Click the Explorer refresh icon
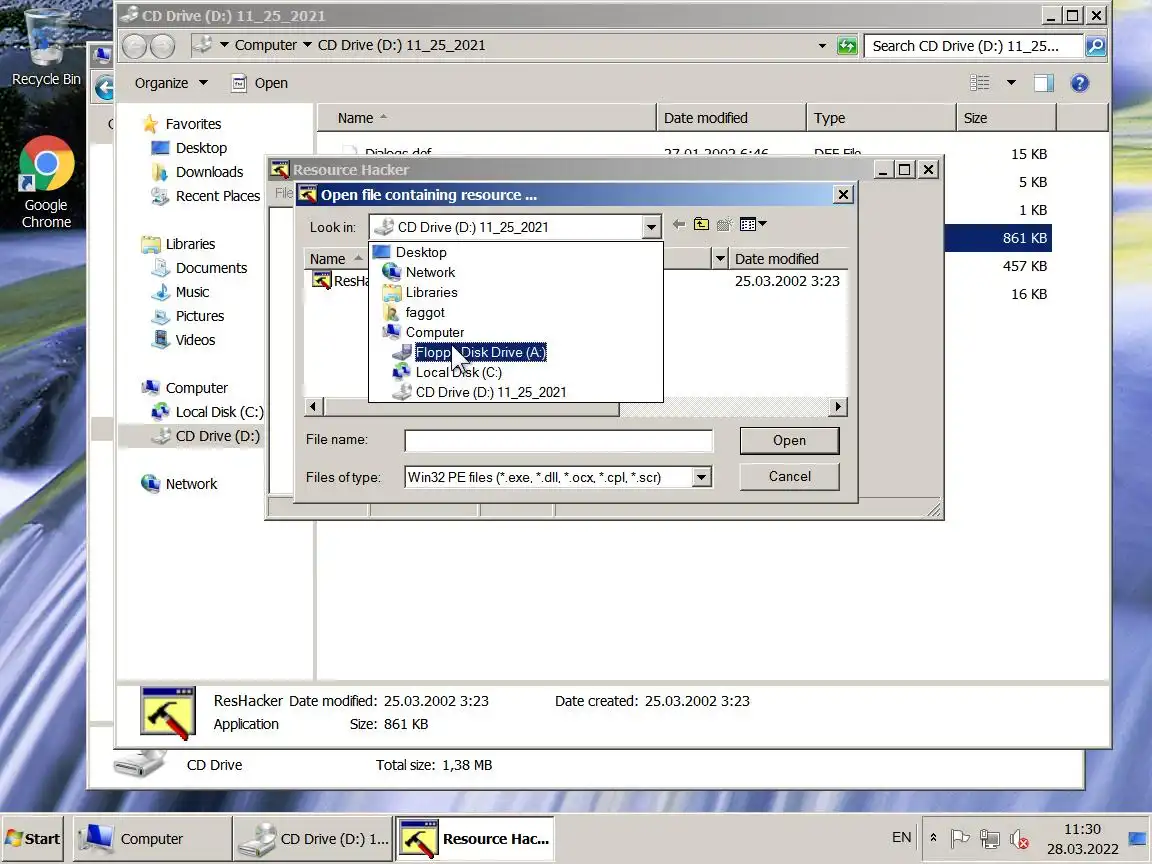 (x=847, y=46)
